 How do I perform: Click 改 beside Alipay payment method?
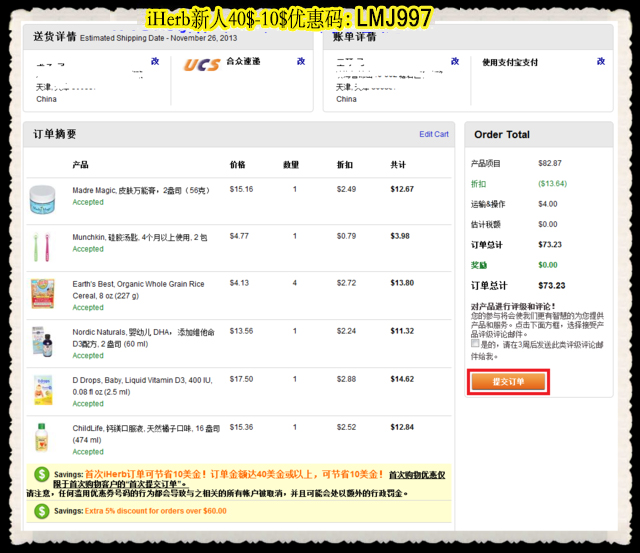point(600,62)
